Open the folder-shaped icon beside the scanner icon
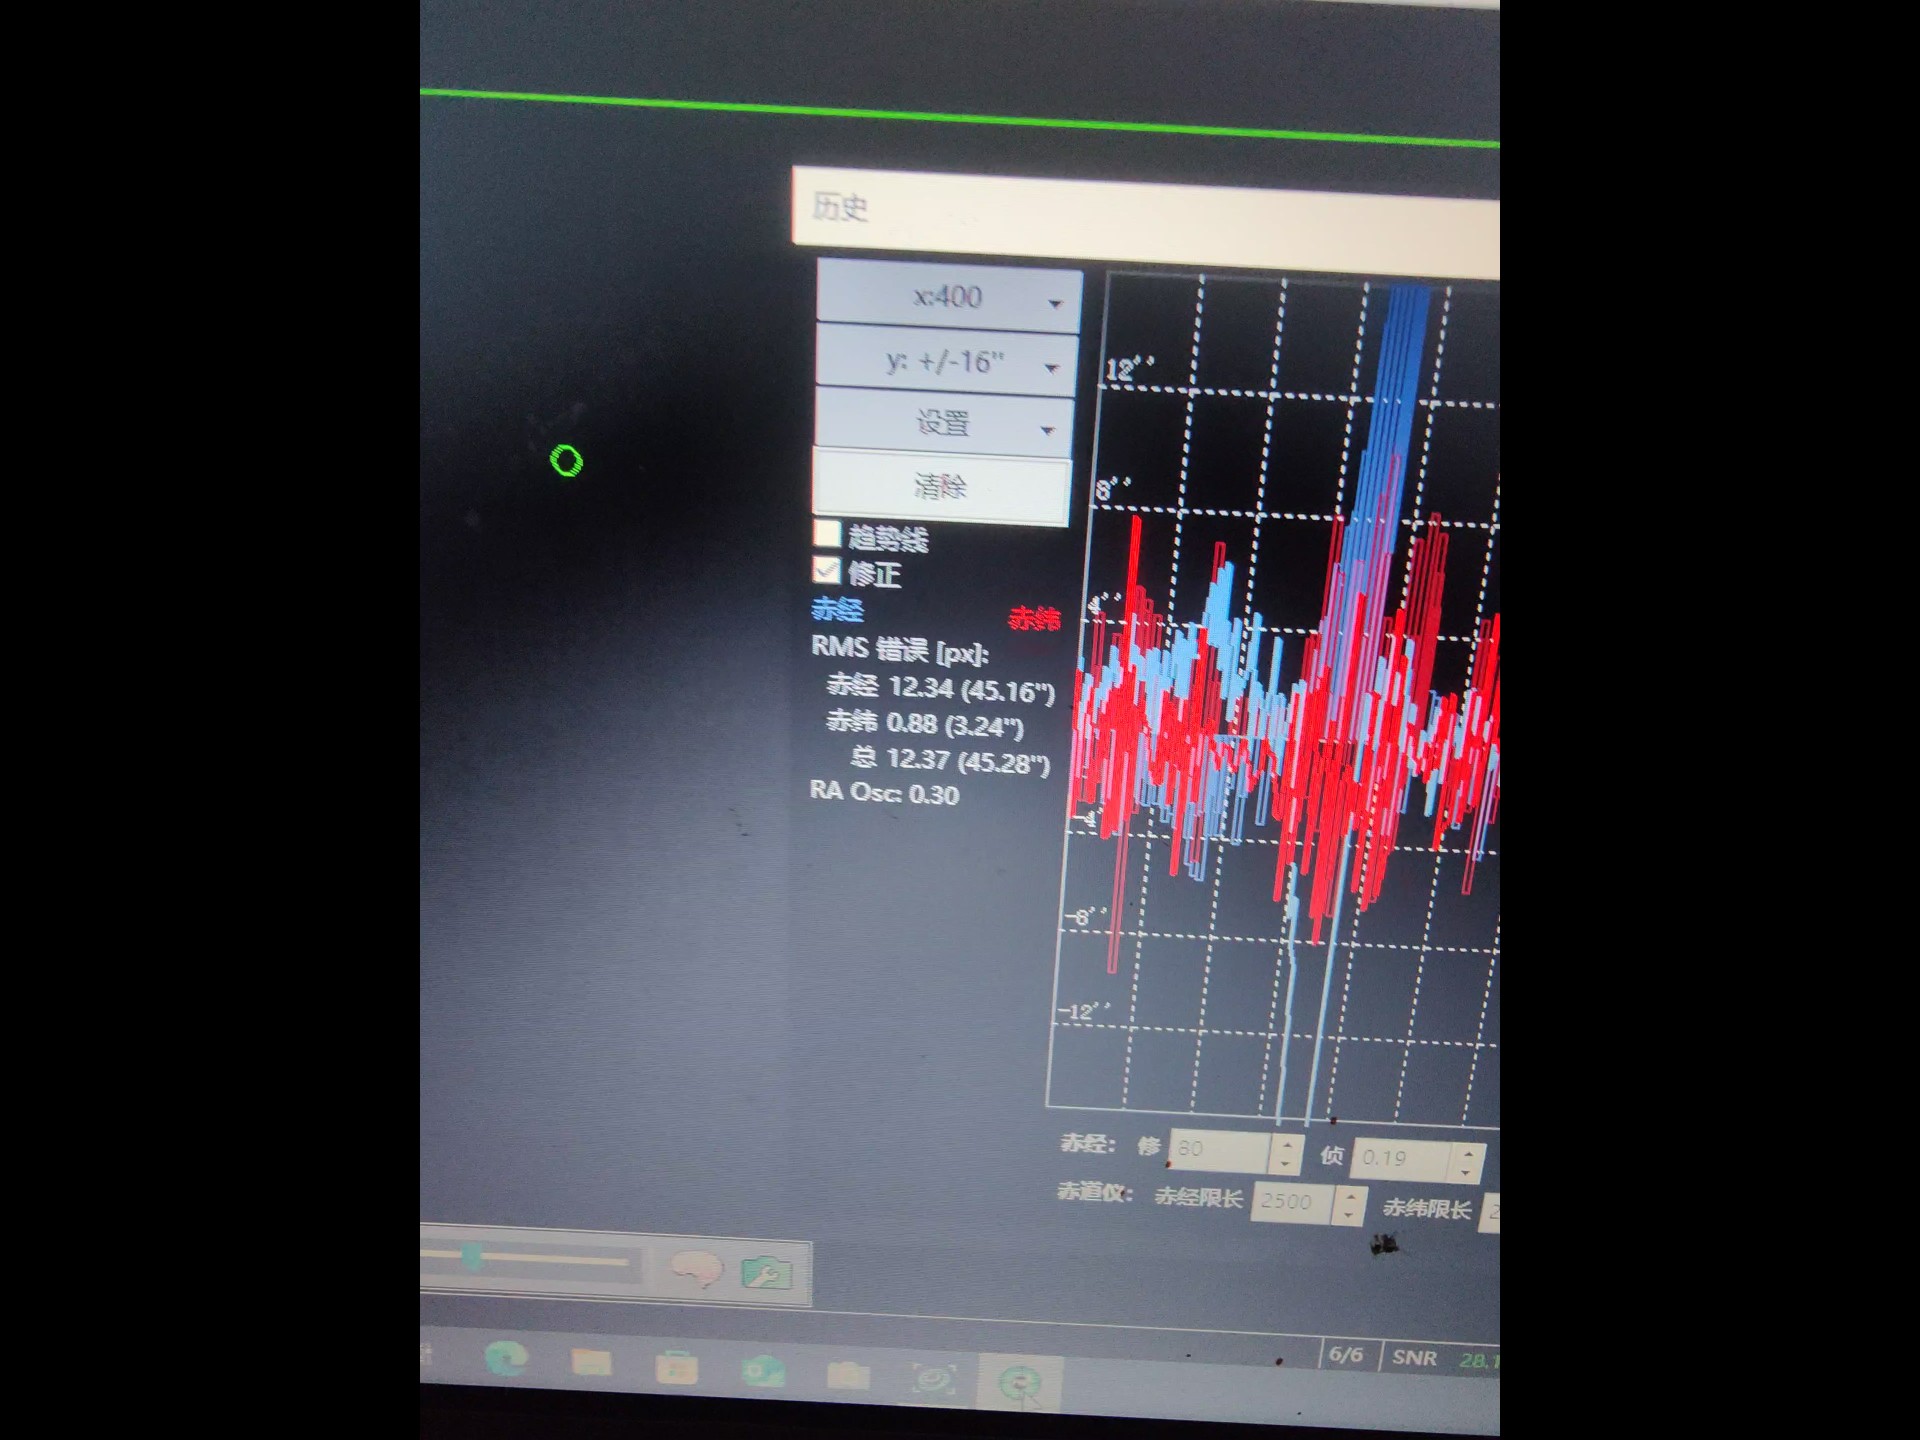 (848, 1376)
